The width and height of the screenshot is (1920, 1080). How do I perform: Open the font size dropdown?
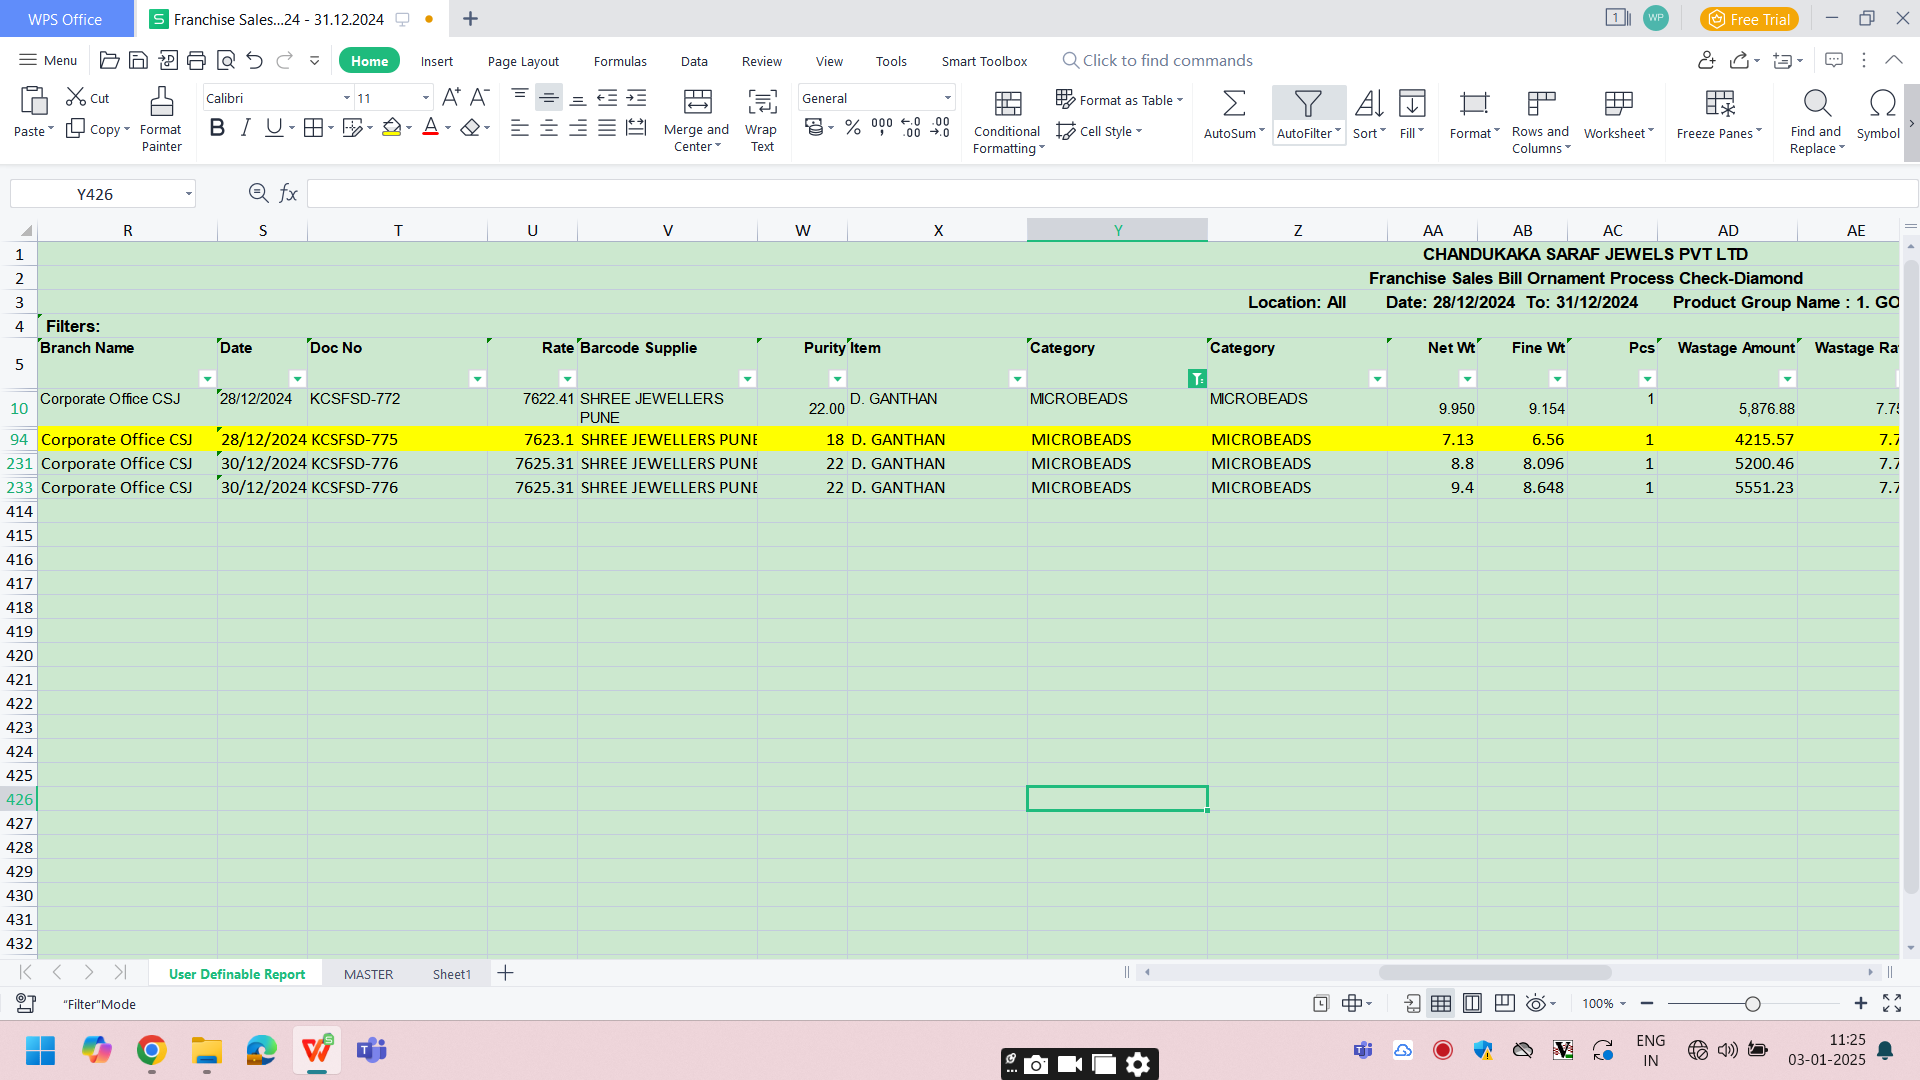(426, 98)
